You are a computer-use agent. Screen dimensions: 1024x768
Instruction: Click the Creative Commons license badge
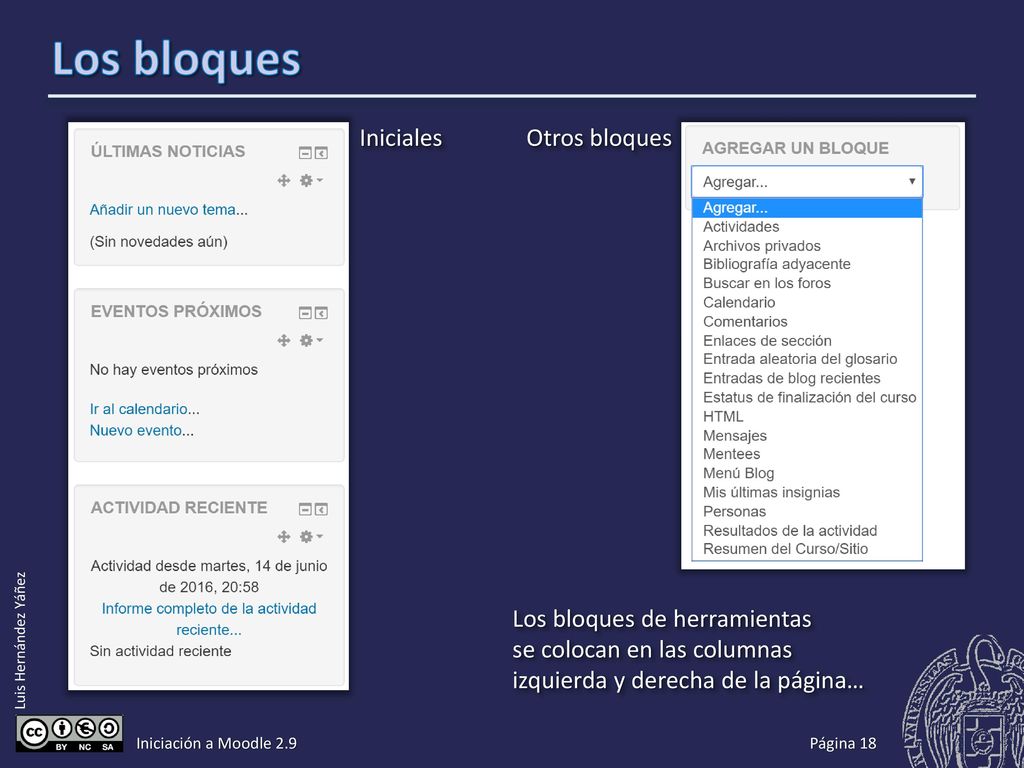click(69, 734)
